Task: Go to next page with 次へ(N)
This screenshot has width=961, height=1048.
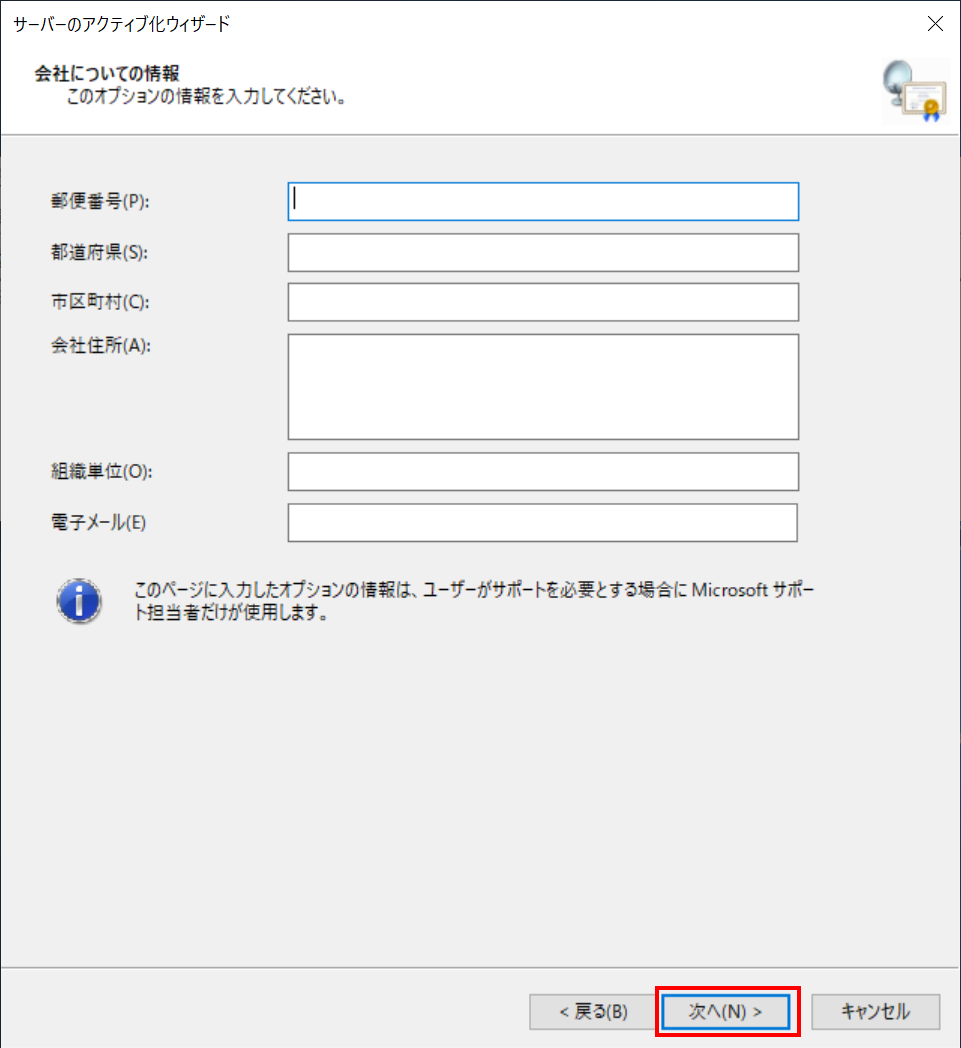Action: pyautogui.click(x=726, y=1011)
